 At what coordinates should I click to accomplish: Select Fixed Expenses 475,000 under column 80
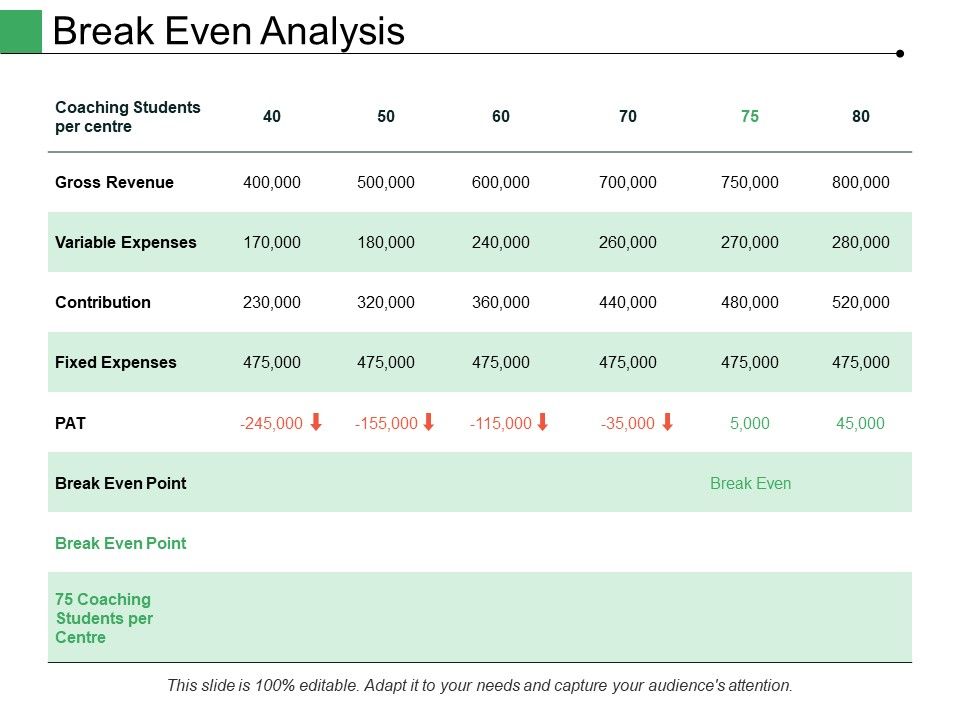point(860,362)
